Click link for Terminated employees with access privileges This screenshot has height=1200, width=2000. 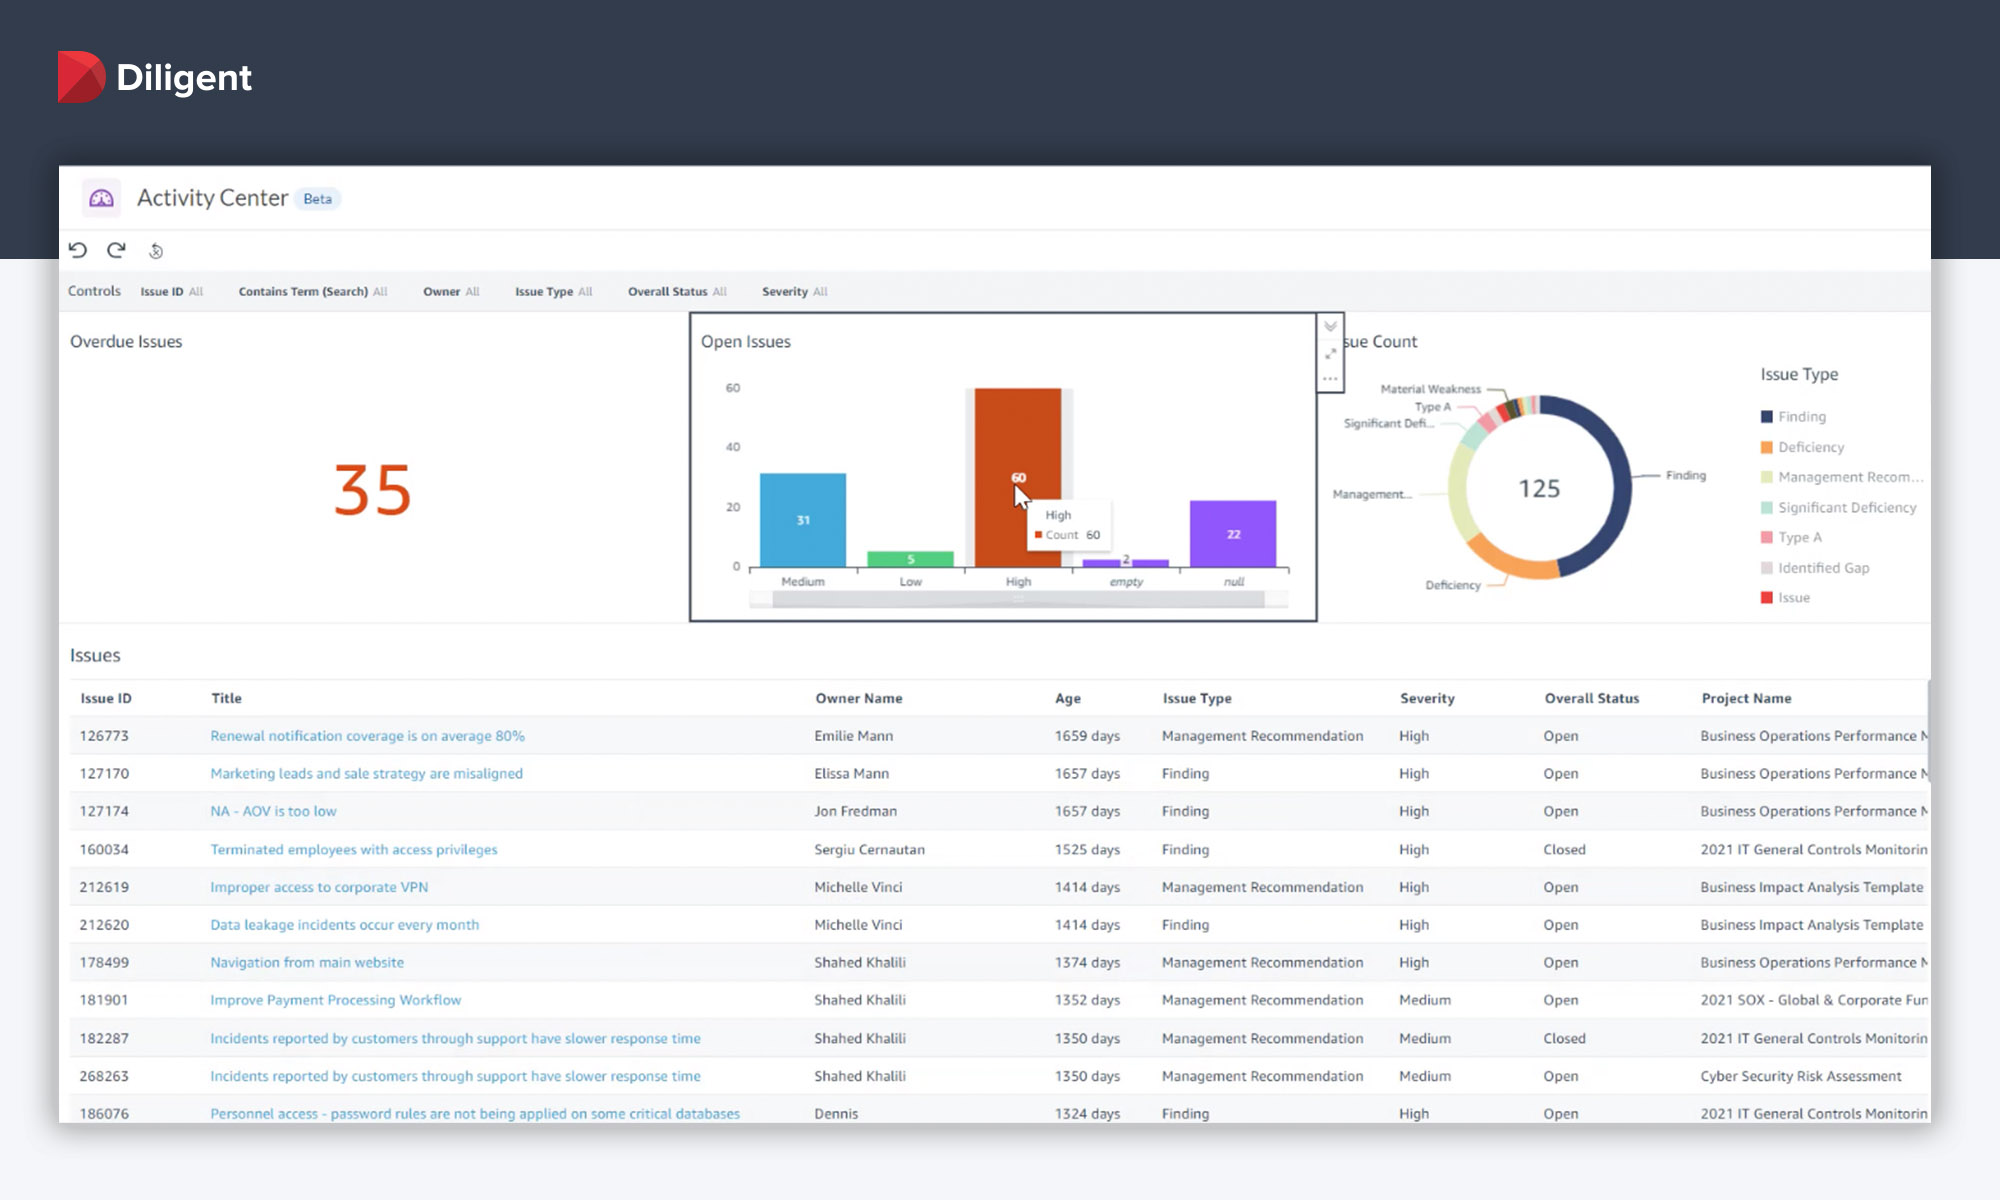pyautogui.click(x=353, y=849)
